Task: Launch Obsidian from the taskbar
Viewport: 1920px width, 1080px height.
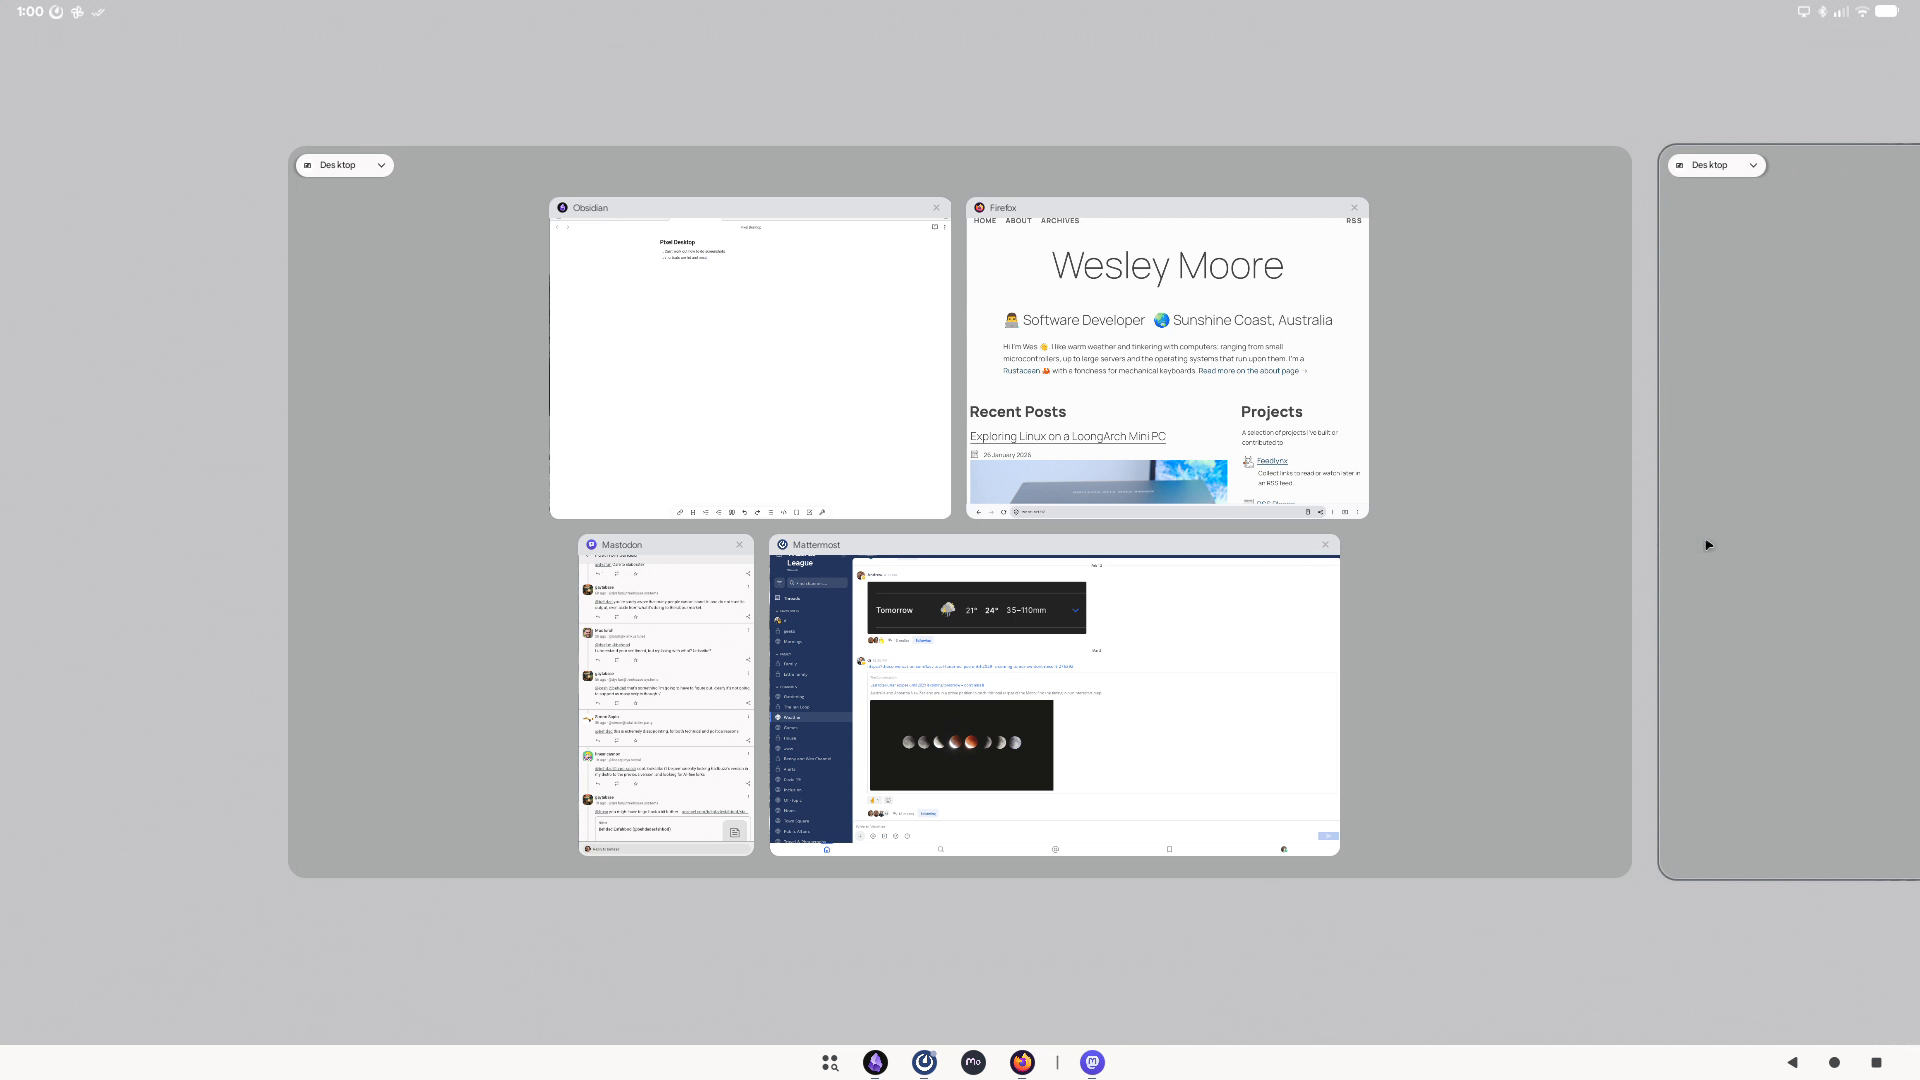Action: coord(875,1062)
